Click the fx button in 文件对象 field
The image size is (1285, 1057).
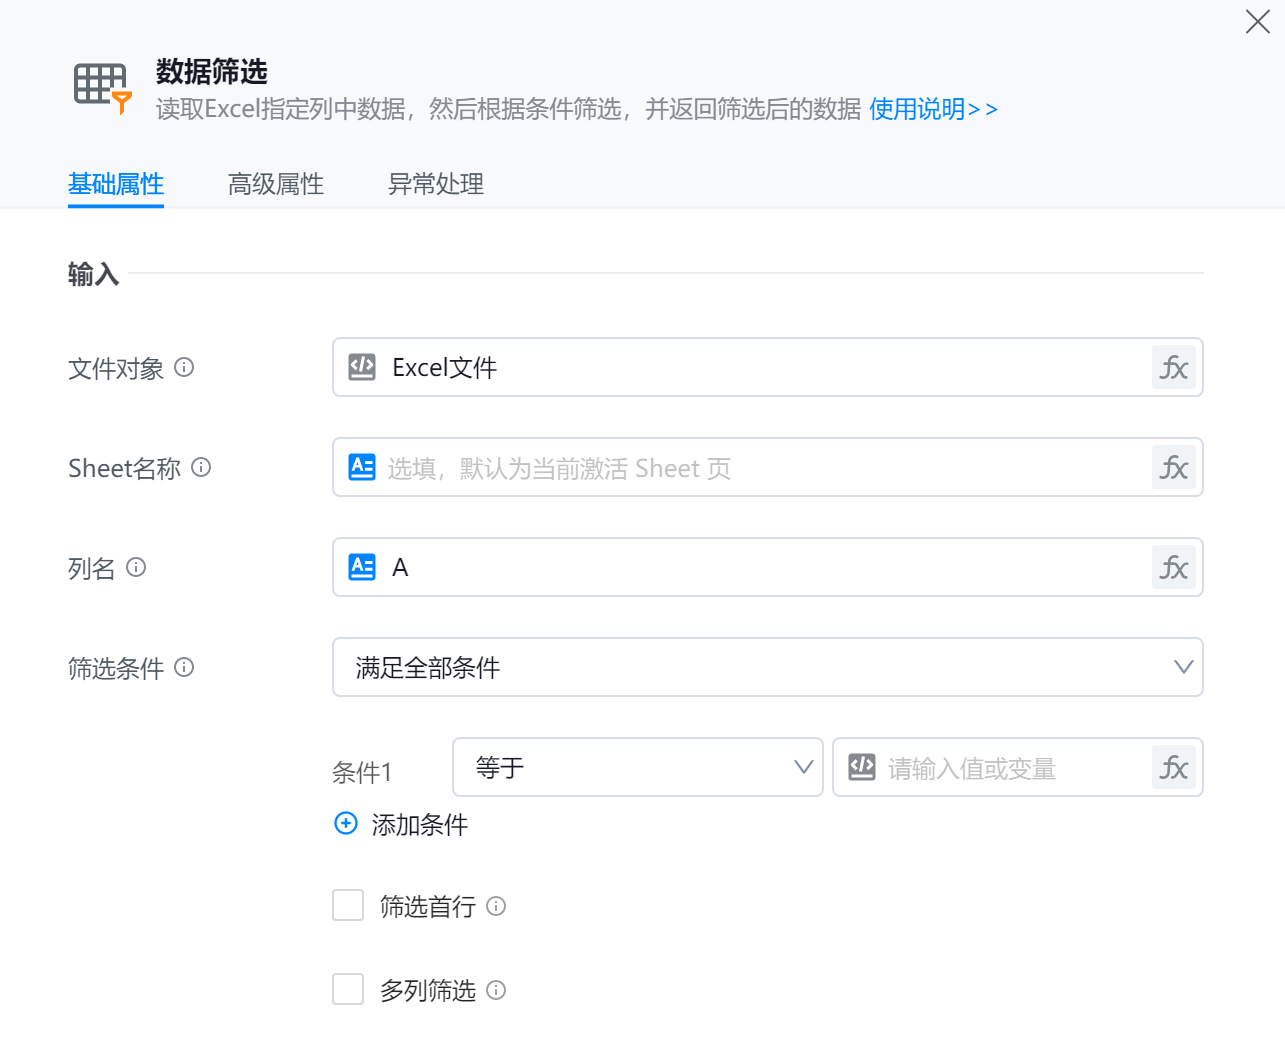1173,368
